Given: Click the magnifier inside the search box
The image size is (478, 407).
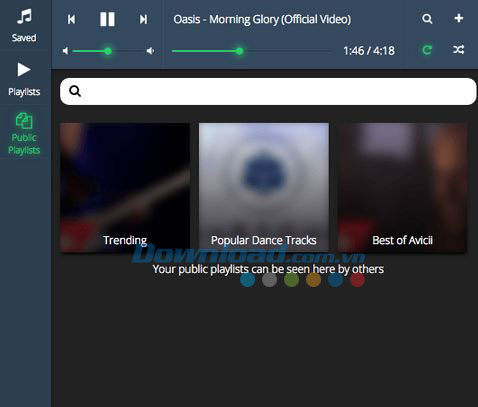Looking at the screenshot, I should 75,91.
